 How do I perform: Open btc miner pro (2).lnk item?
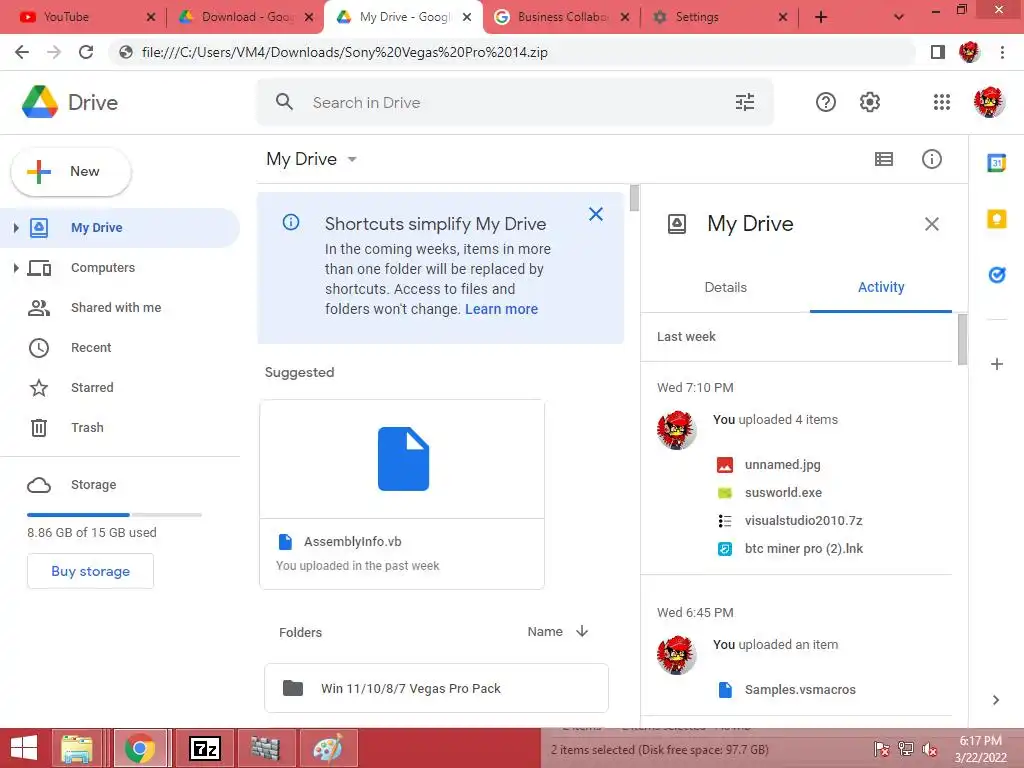[803, 549]
